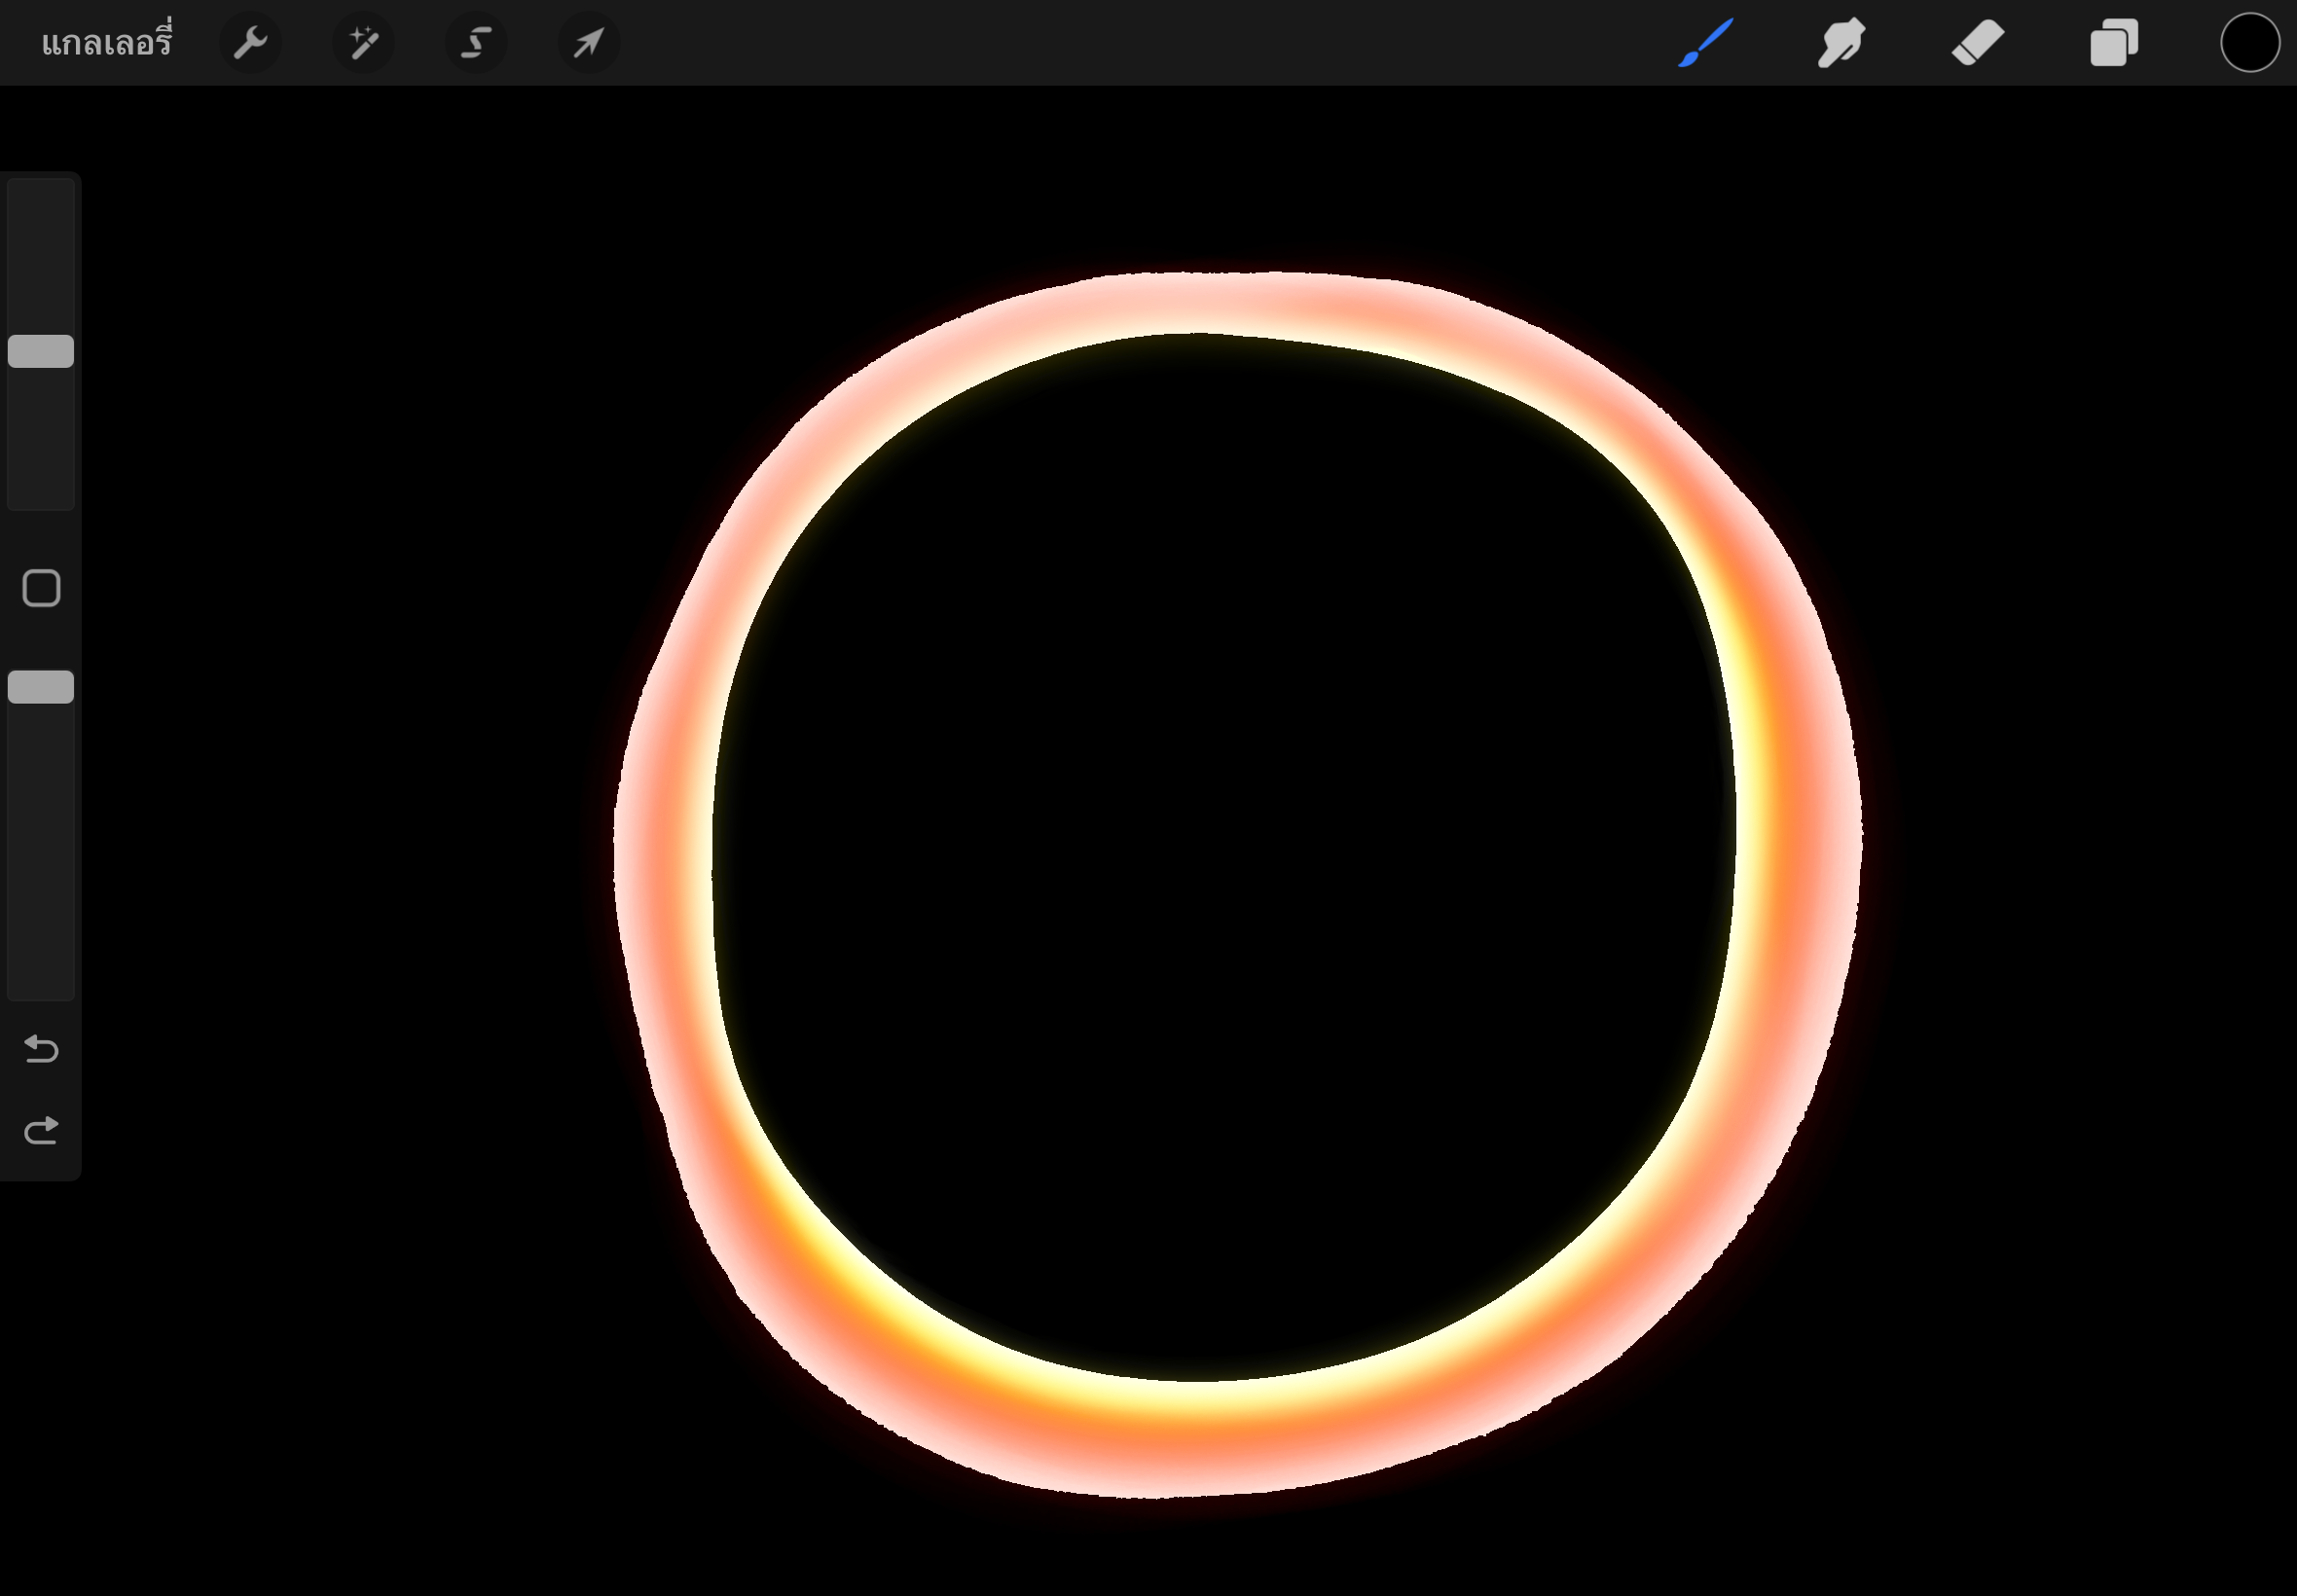
Task: Tap the square modify button in sidebar
Action: click(x=41, y=588)
